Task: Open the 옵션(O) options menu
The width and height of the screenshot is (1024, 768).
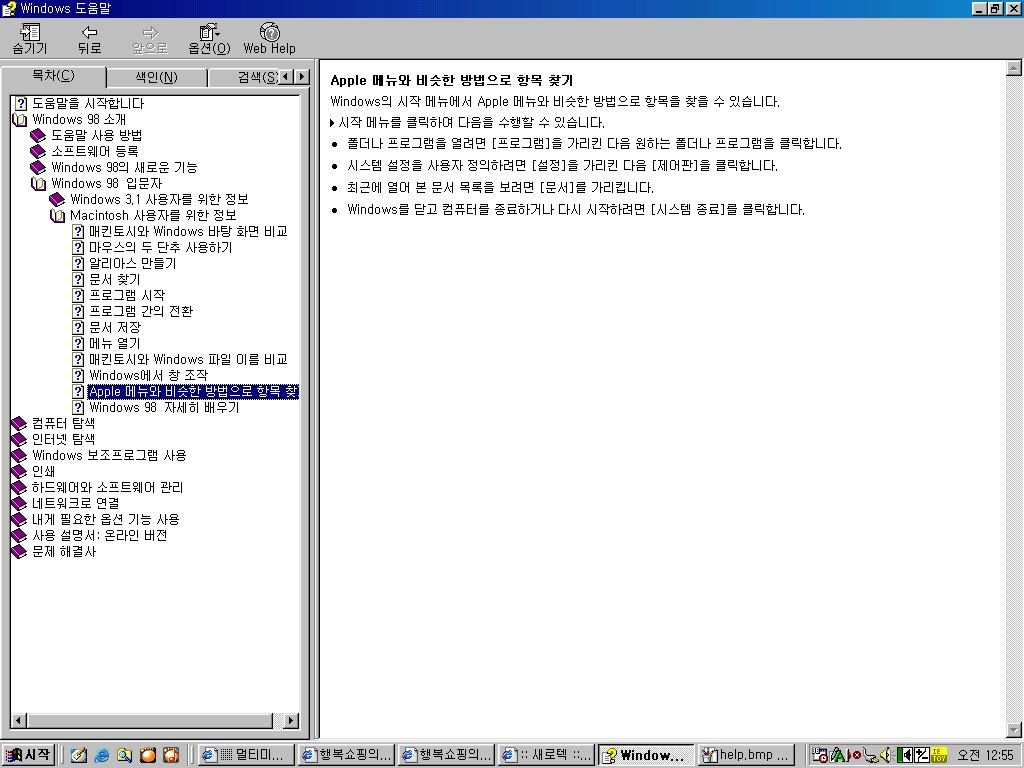Action: click(x=210, y=39)
